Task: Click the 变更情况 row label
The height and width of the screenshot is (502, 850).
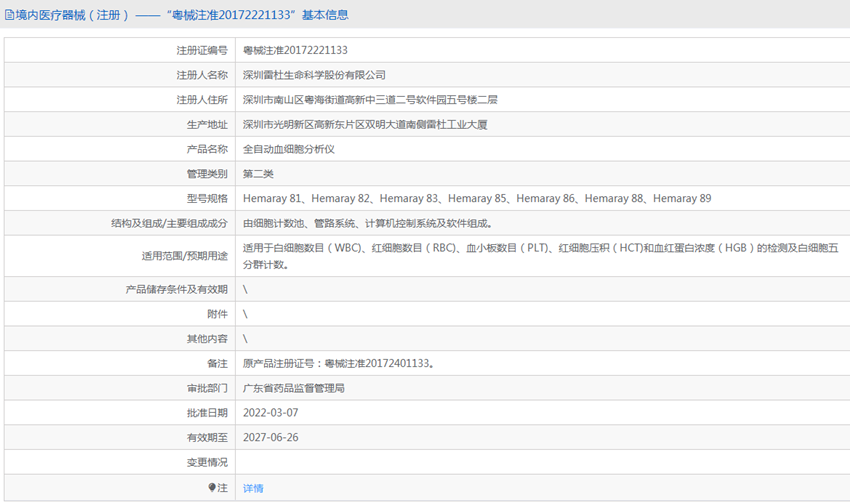Action: pos(207,463)
